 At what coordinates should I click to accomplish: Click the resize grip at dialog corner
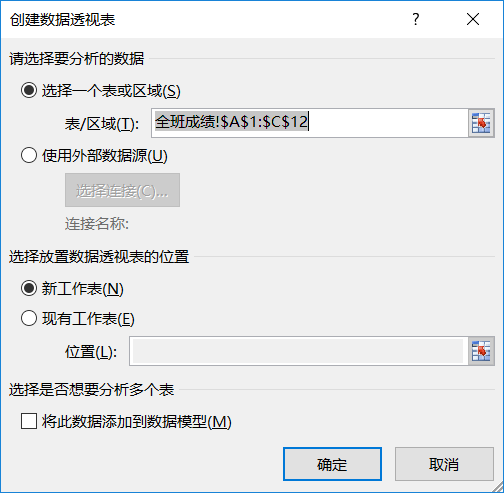(x=497, y=486)
